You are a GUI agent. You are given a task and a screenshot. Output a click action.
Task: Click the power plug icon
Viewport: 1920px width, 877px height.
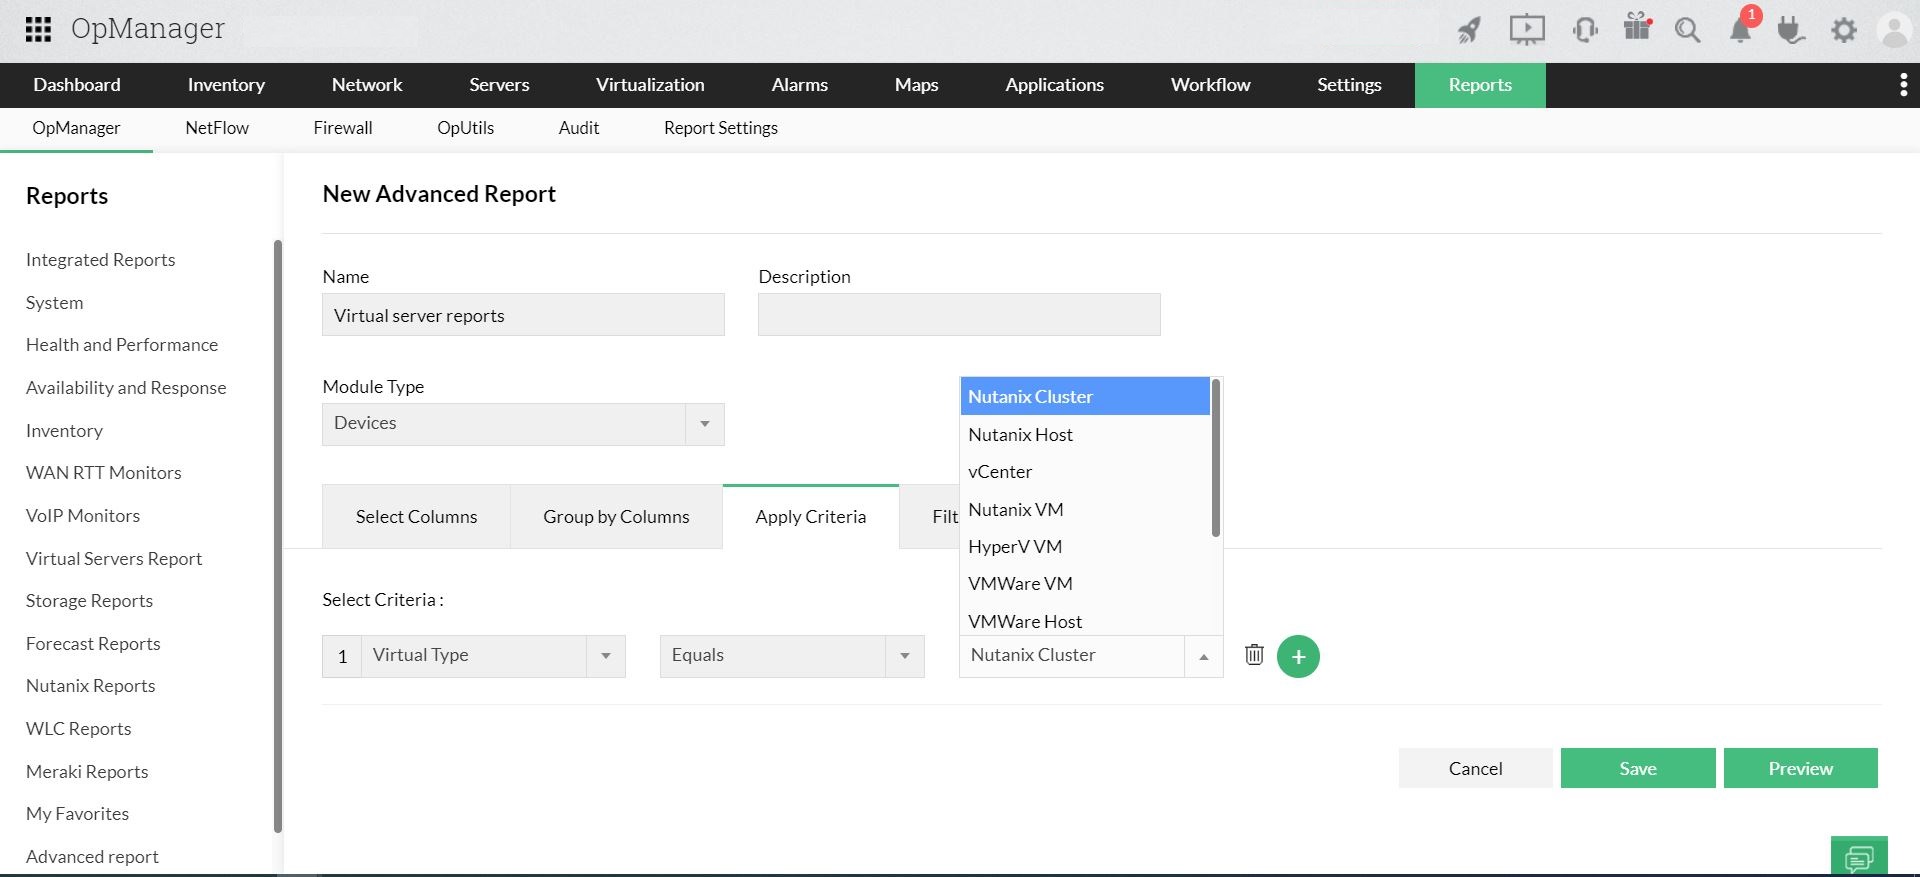1790,30
